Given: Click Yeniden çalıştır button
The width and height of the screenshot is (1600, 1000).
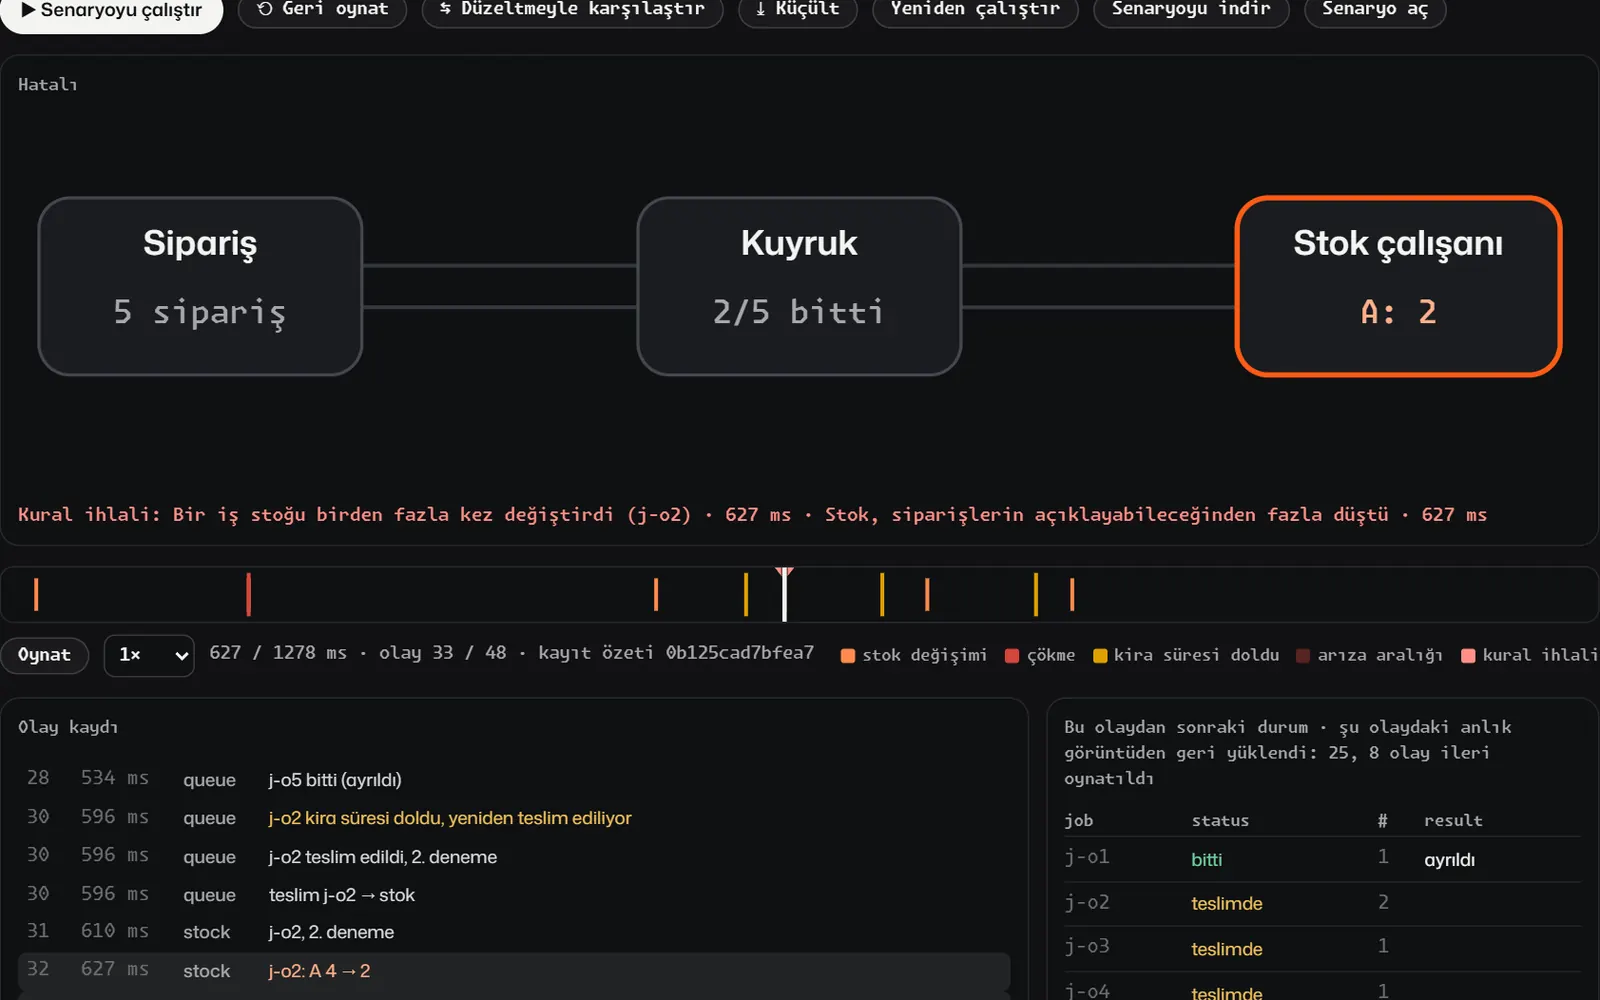Looking at the screenshot, I should 975,10.
